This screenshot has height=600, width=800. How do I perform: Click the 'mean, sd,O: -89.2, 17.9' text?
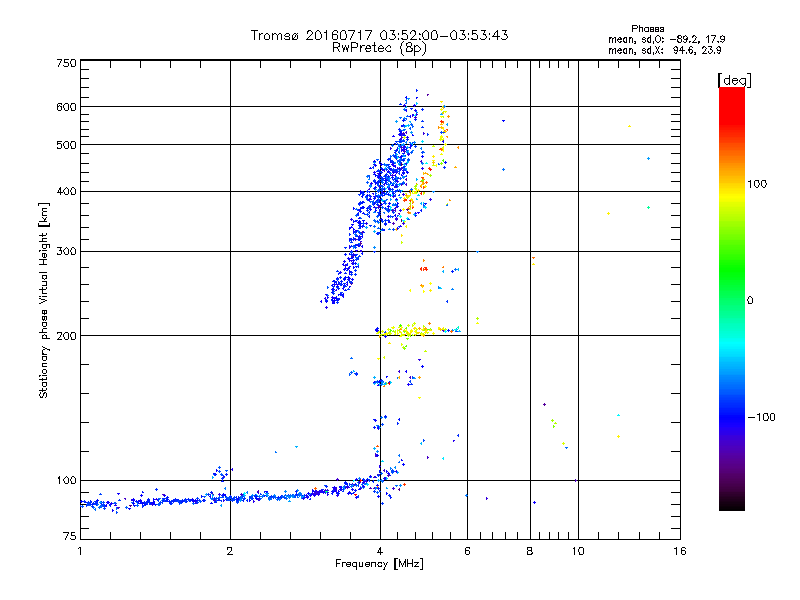[x=666, y=39]
